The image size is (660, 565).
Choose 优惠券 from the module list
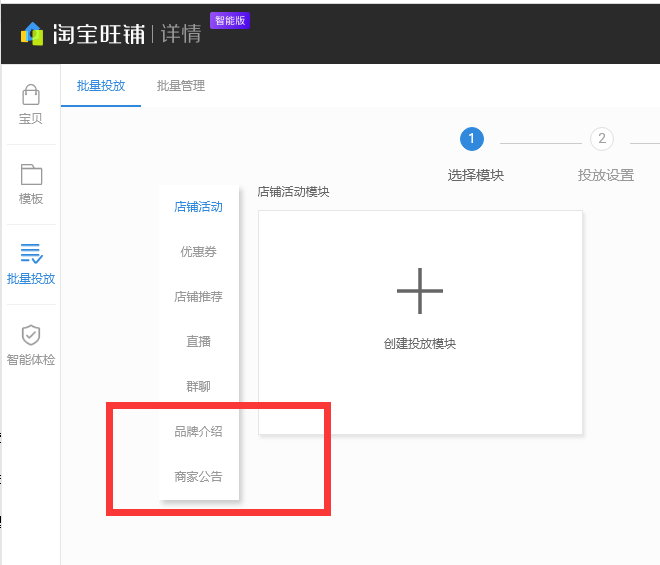[198, 252]
